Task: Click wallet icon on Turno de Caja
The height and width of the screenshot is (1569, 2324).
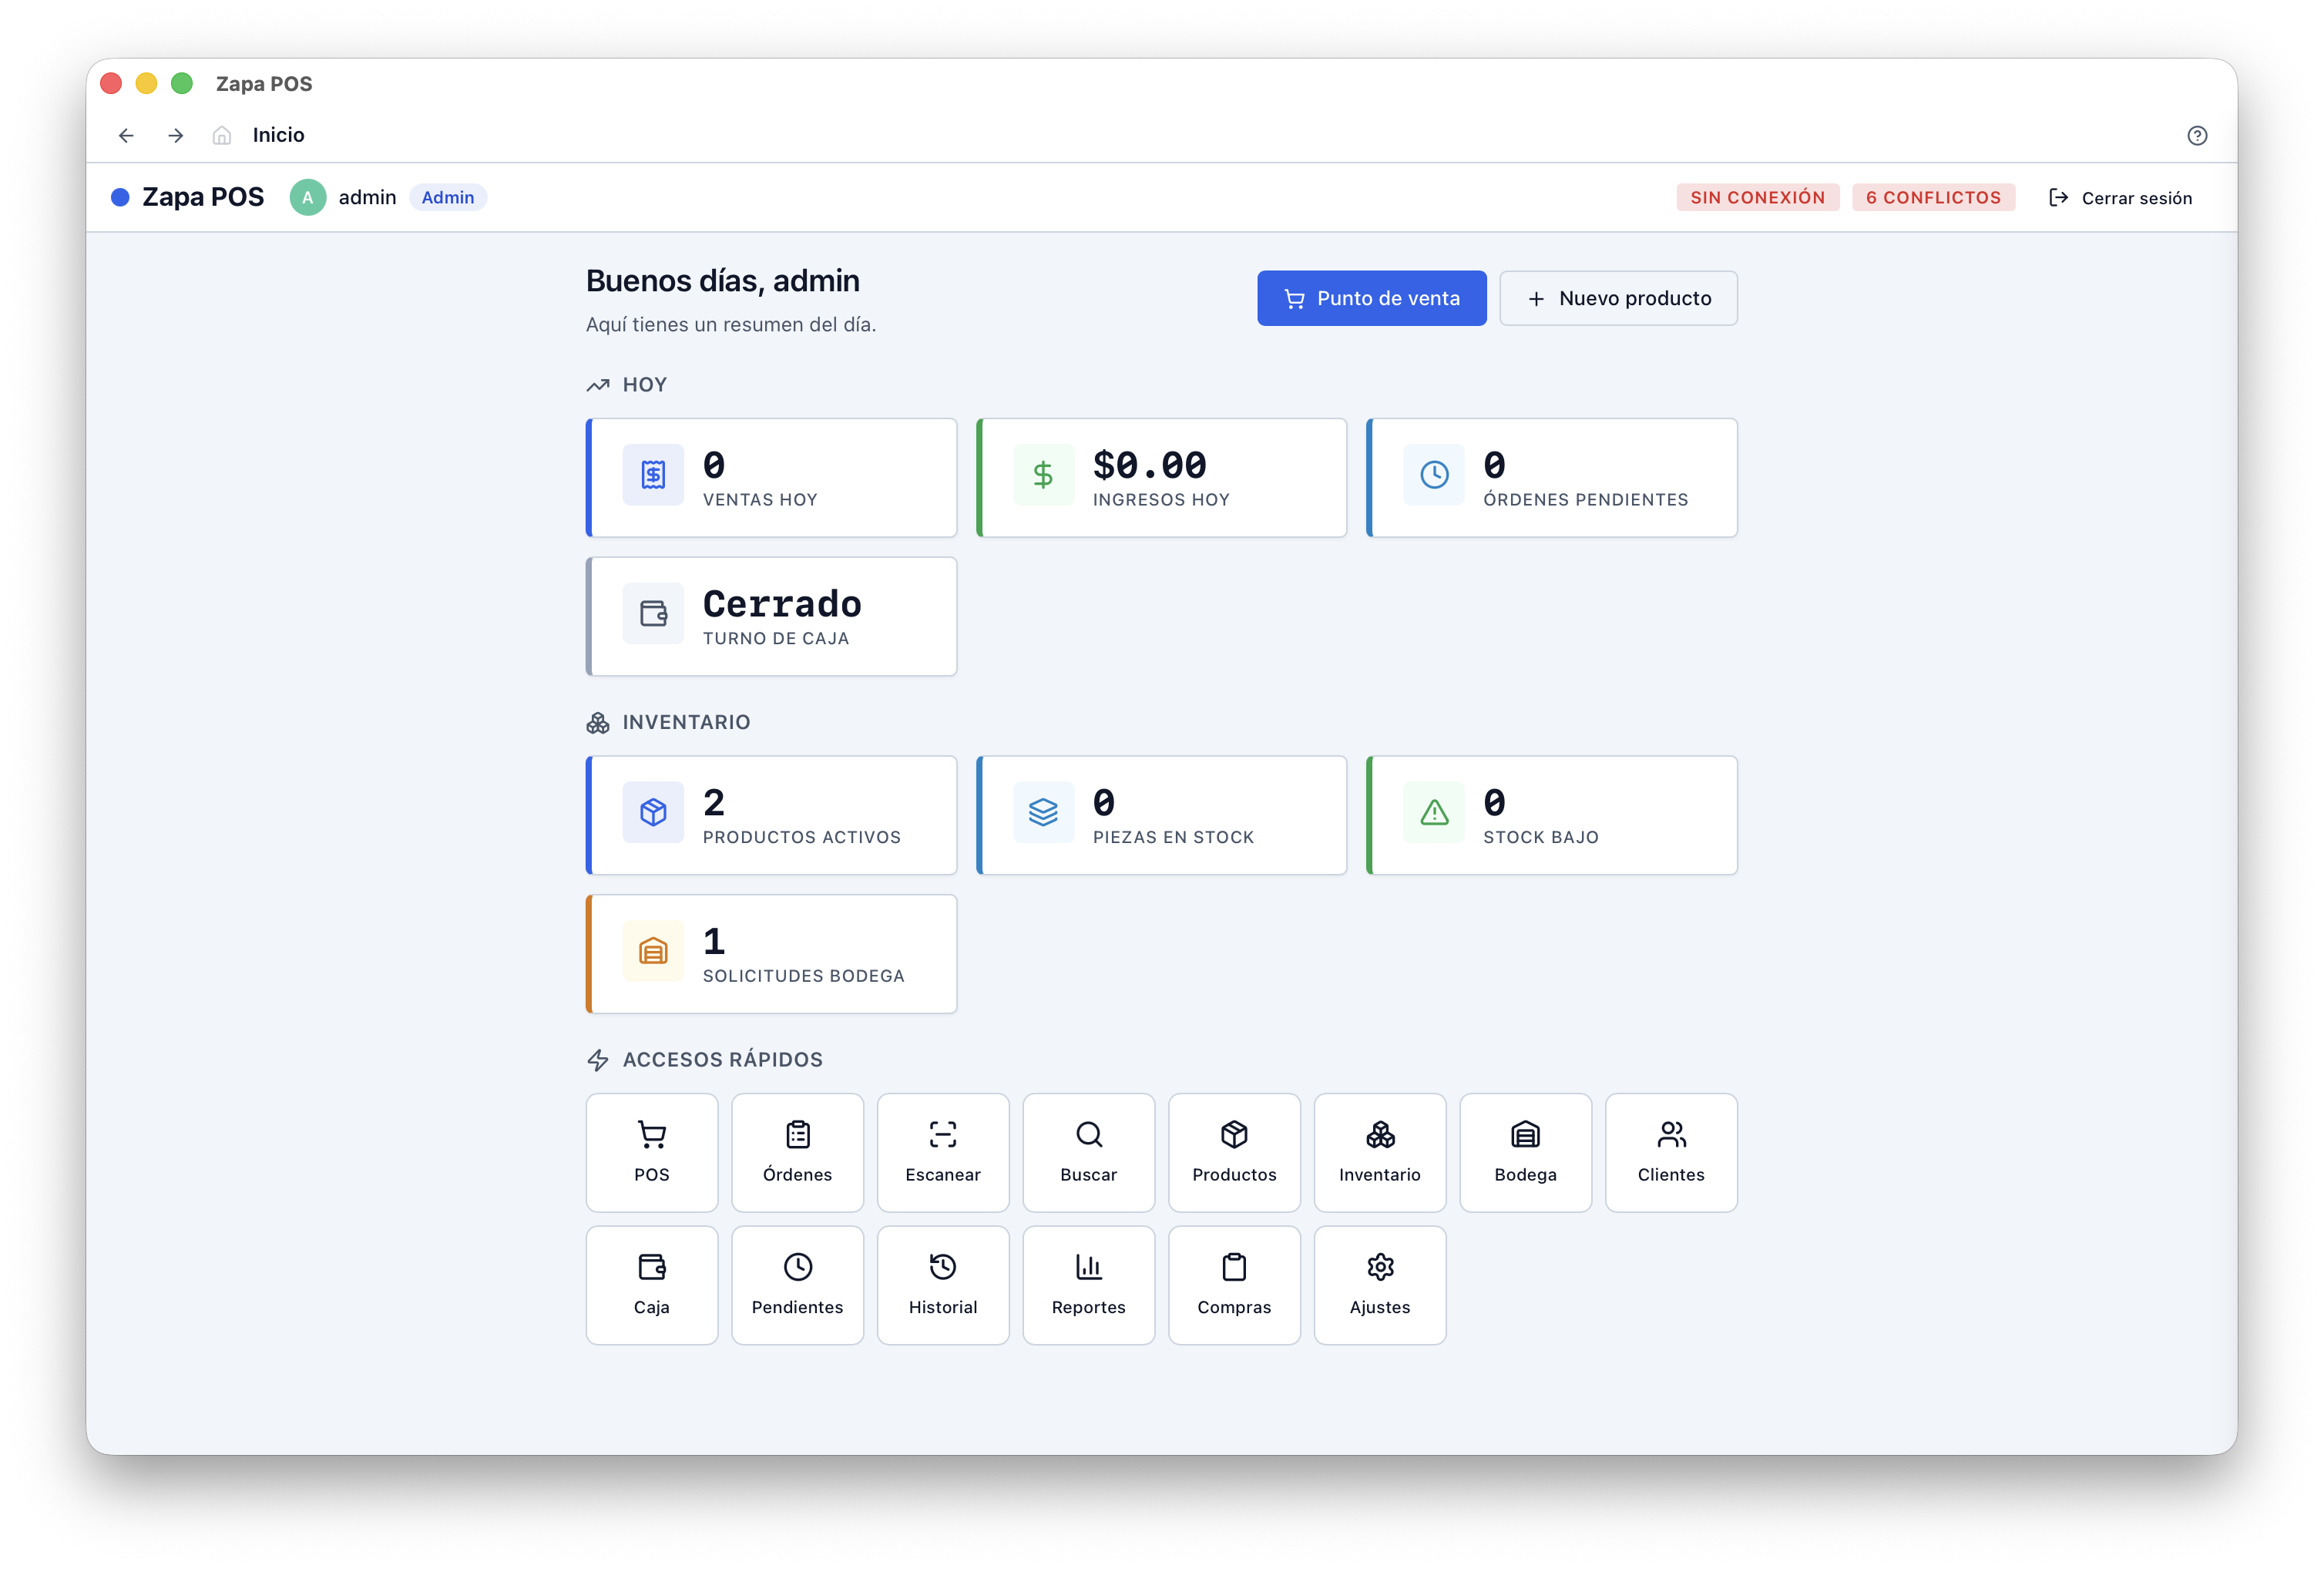Action: click(653, 613)
